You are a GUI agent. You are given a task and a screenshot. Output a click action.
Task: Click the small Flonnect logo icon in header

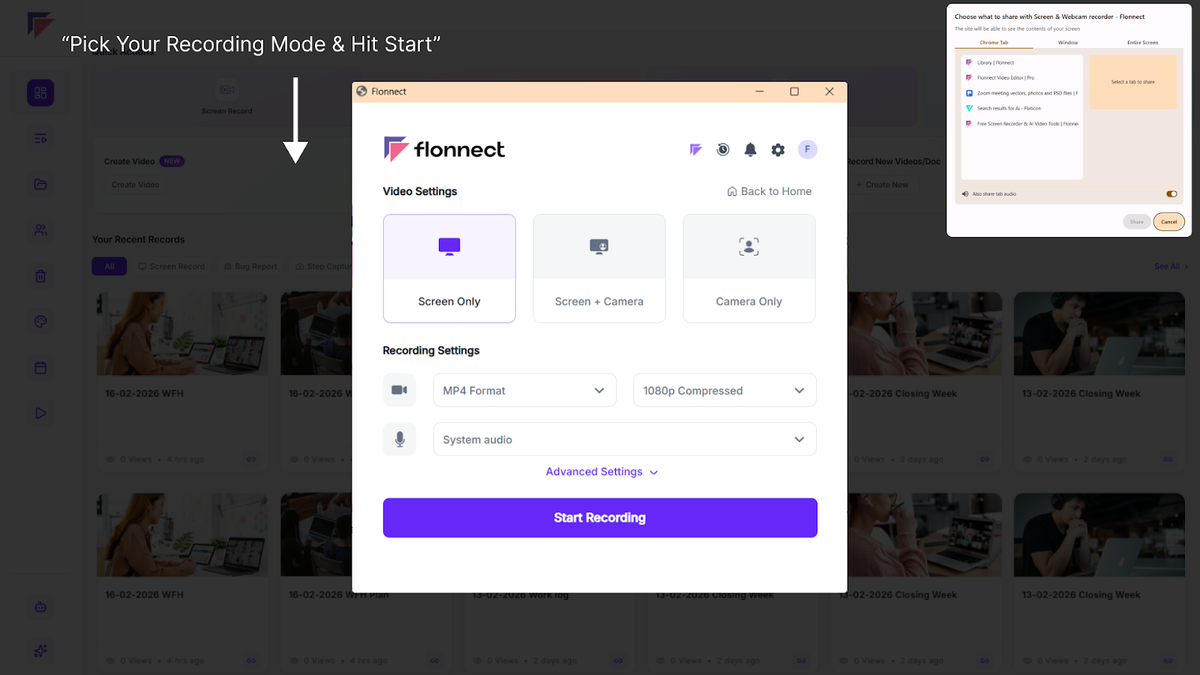pyautogui.click(x=696, y=150)
